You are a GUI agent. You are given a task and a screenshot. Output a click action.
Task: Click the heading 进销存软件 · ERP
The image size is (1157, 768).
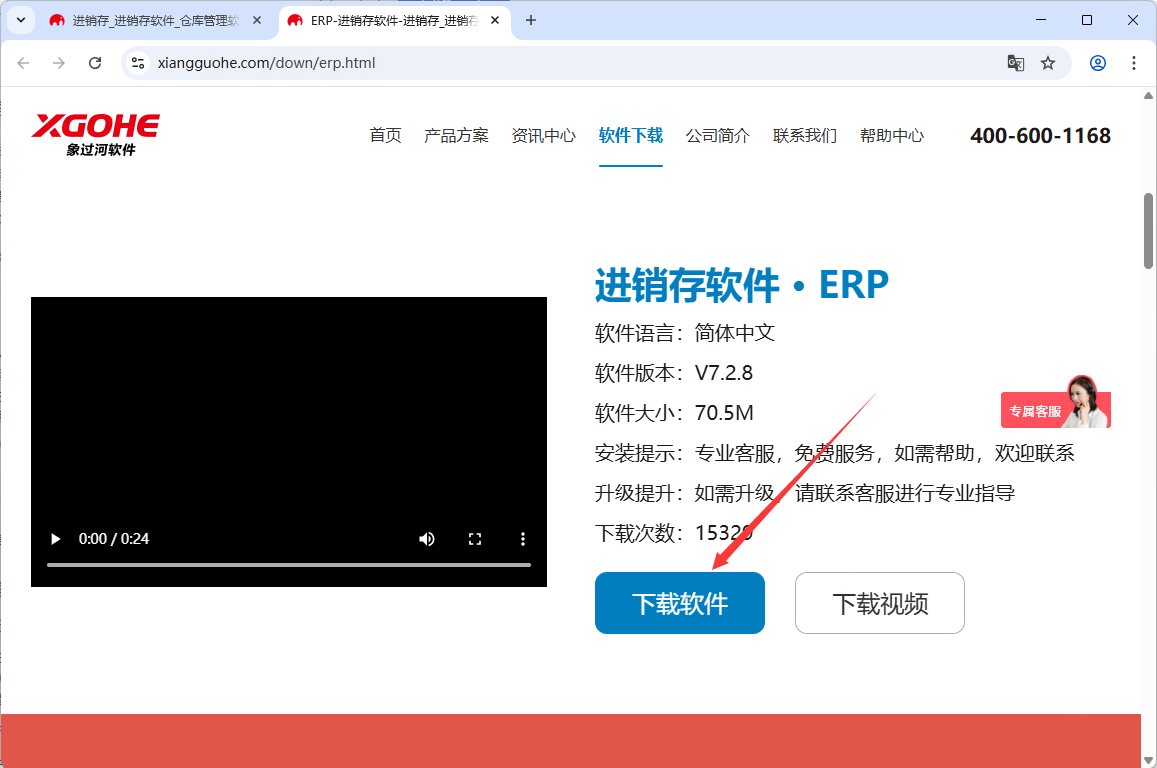pos(742,286)
